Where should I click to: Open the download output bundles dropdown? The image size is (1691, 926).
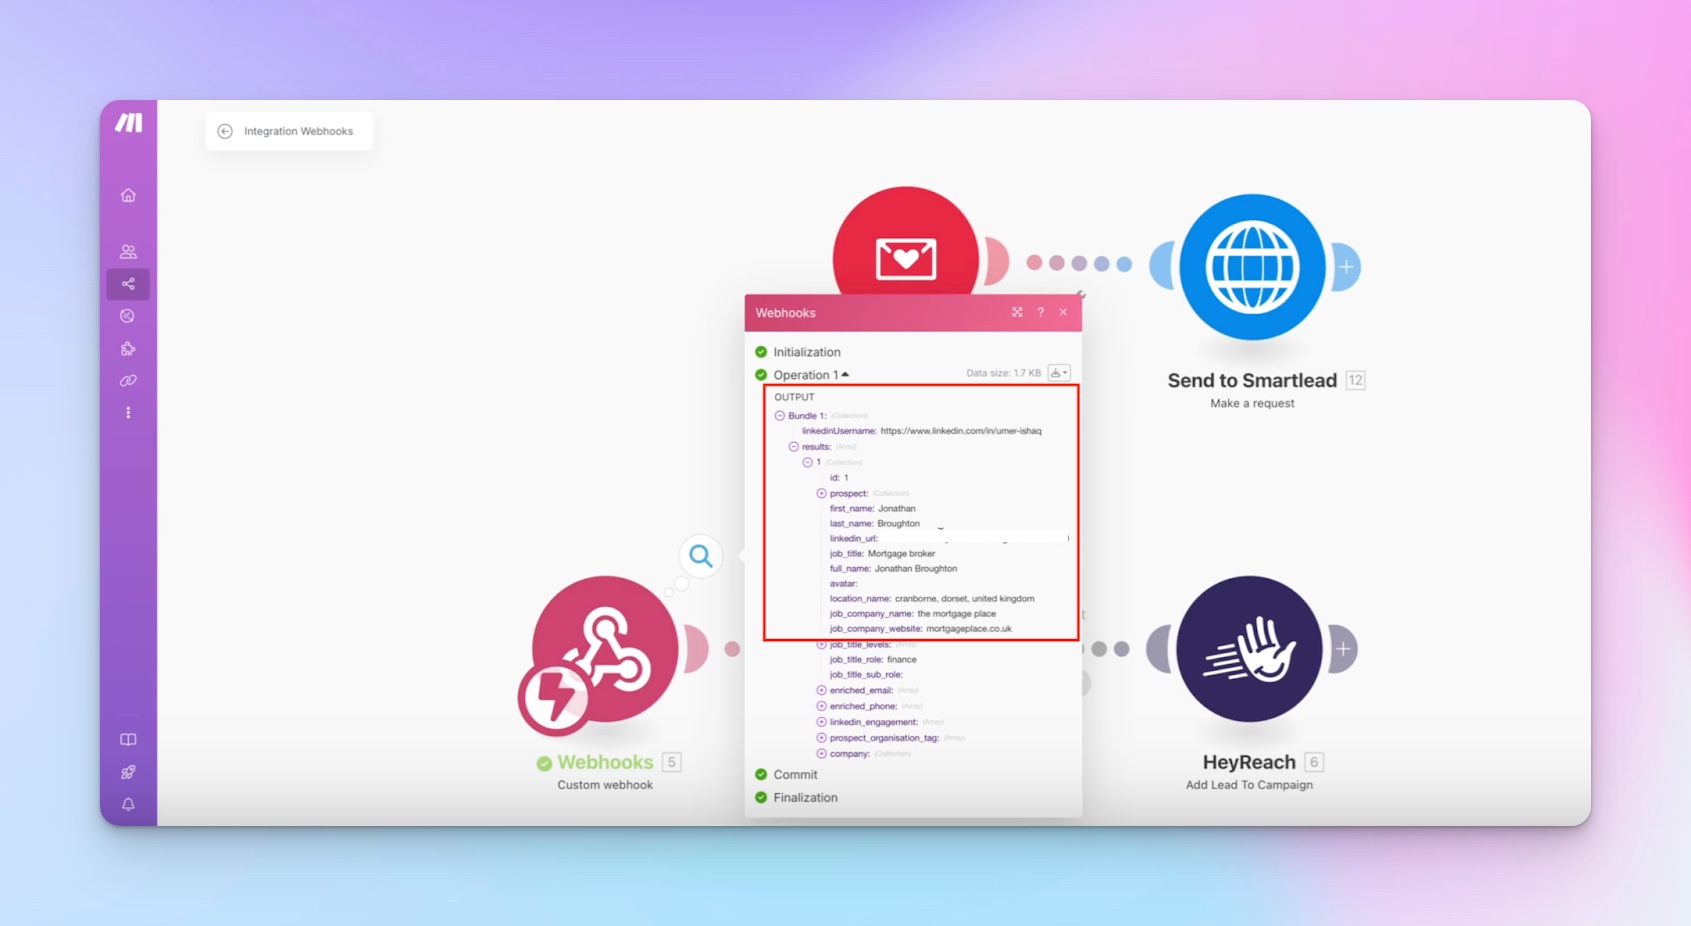point(1059,373)
